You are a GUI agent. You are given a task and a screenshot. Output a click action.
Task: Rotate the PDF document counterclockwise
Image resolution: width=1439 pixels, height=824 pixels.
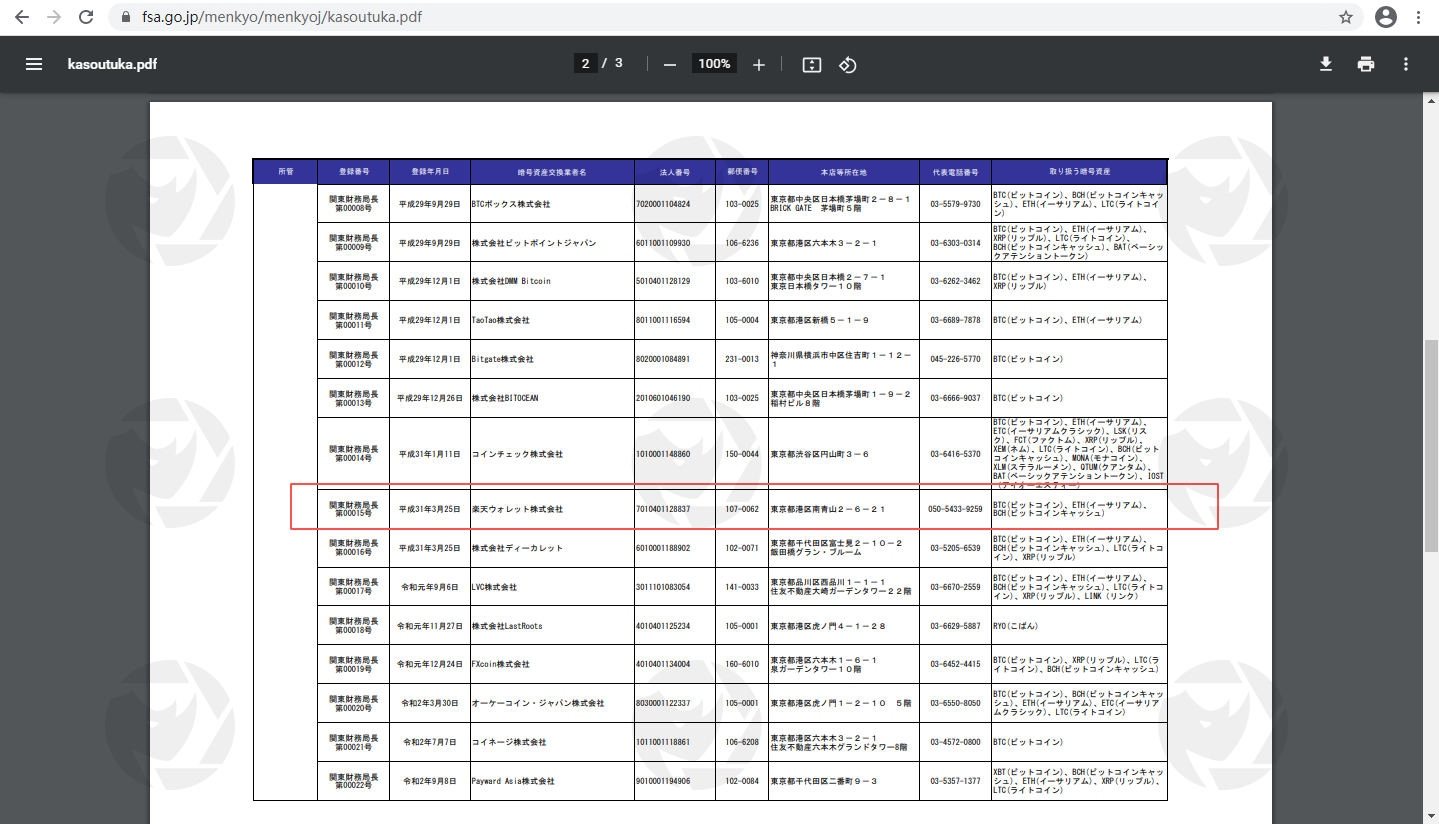pos(848,64)
